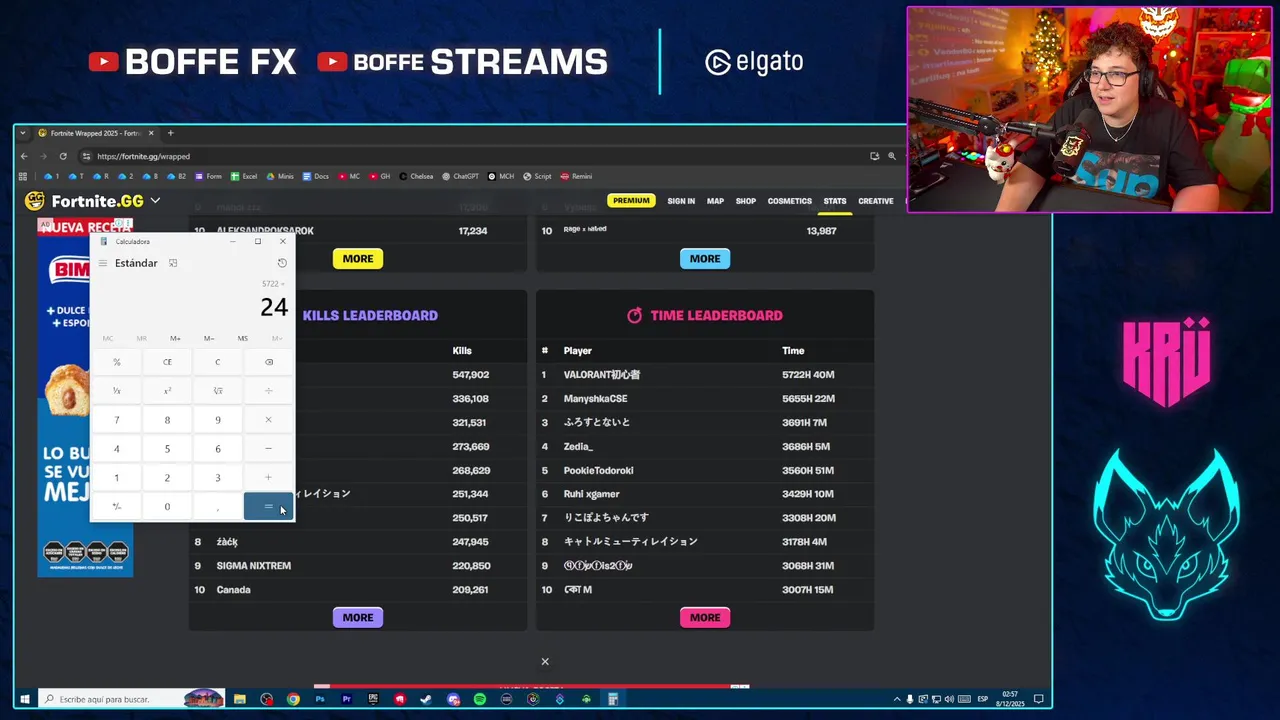Click the multiply operator key
Screen dimensions: 1280x720
[x=268, y=420]
